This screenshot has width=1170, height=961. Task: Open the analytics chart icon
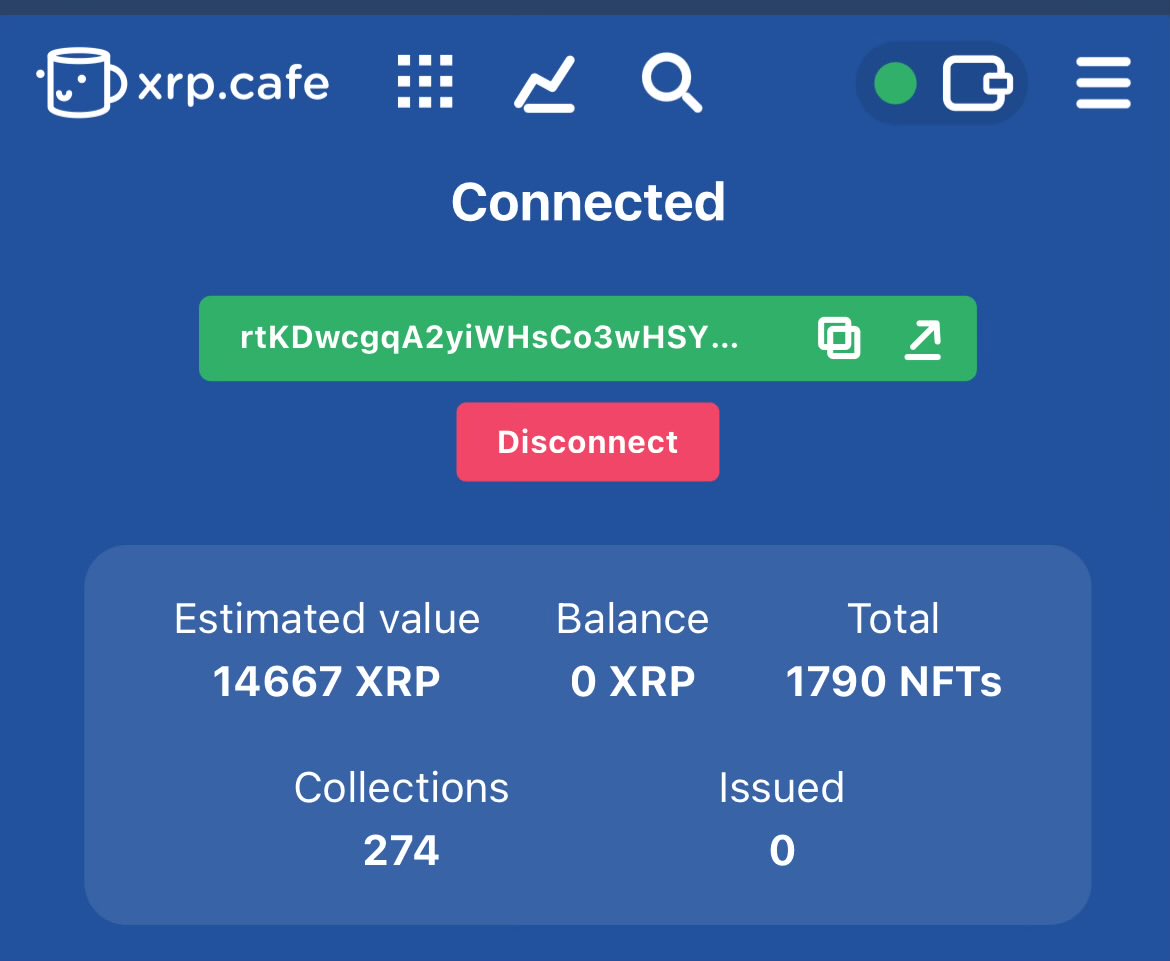(545, 84)
